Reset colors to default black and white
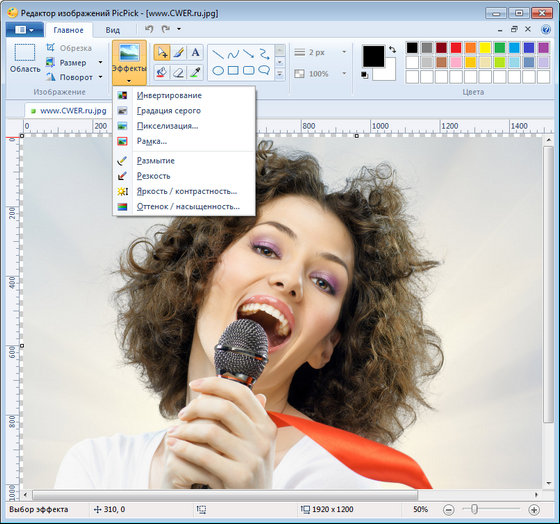 pos(364,75)
